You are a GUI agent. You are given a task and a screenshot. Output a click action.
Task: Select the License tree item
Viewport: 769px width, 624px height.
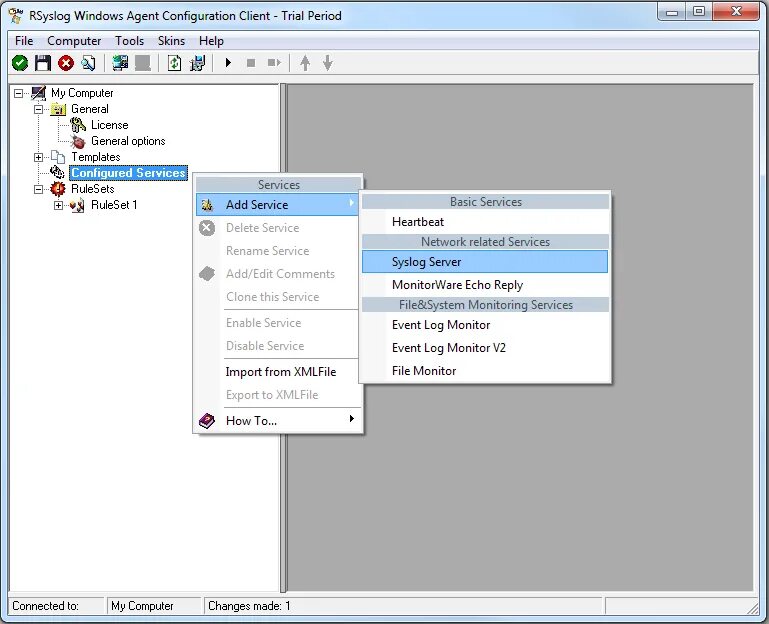click(x=109, y=125)
